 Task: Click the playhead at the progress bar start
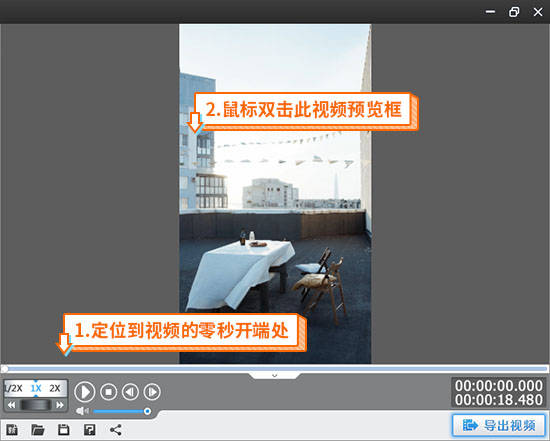pyautogui.click(x=4, y=368)
